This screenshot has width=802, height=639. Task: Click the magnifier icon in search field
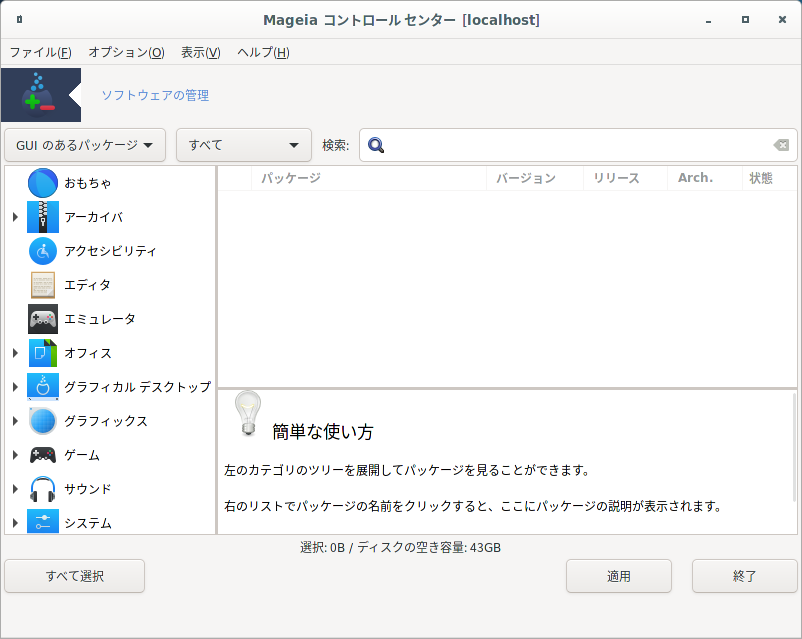pos(376,145)
